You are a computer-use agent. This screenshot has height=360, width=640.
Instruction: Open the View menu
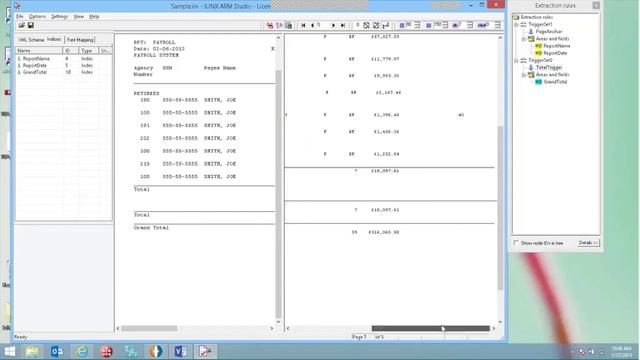point(78,17)
